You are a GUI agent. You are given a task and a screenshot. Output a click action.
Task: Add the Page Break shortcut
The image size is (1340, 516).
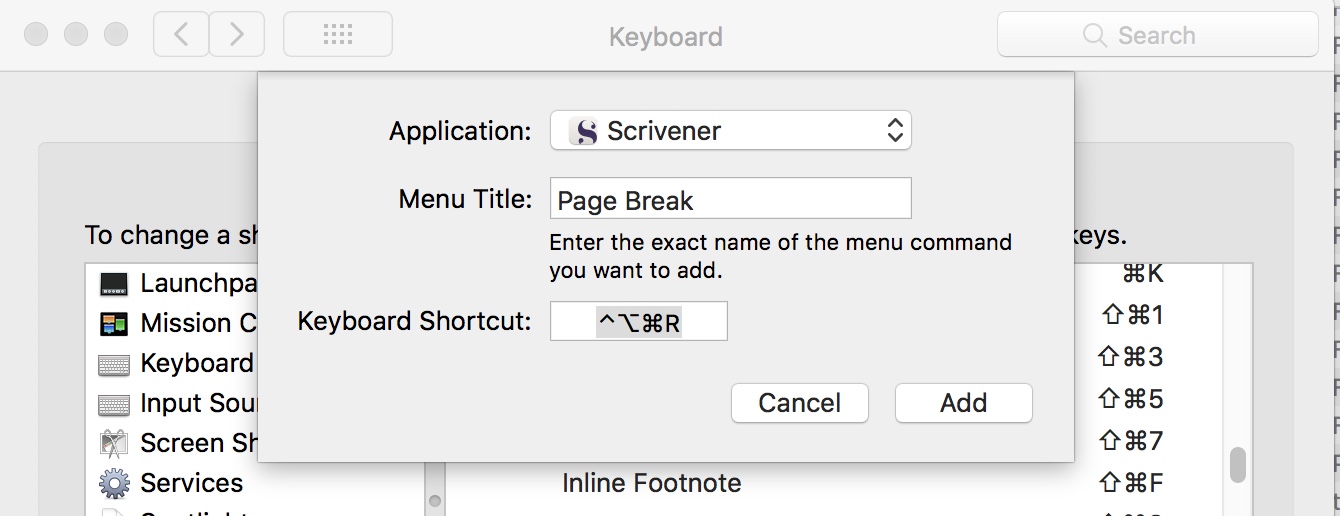point(963,403)
